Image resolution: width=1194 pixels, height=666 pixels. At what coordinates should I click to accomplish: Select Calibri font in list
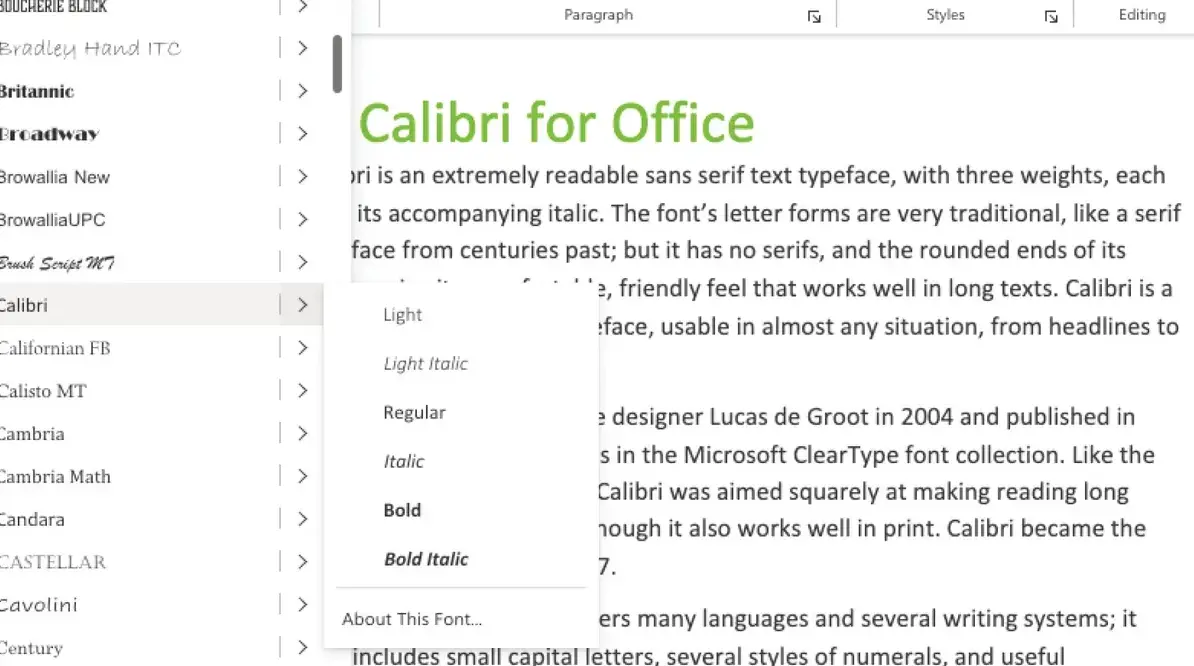(x=24, y=305)
